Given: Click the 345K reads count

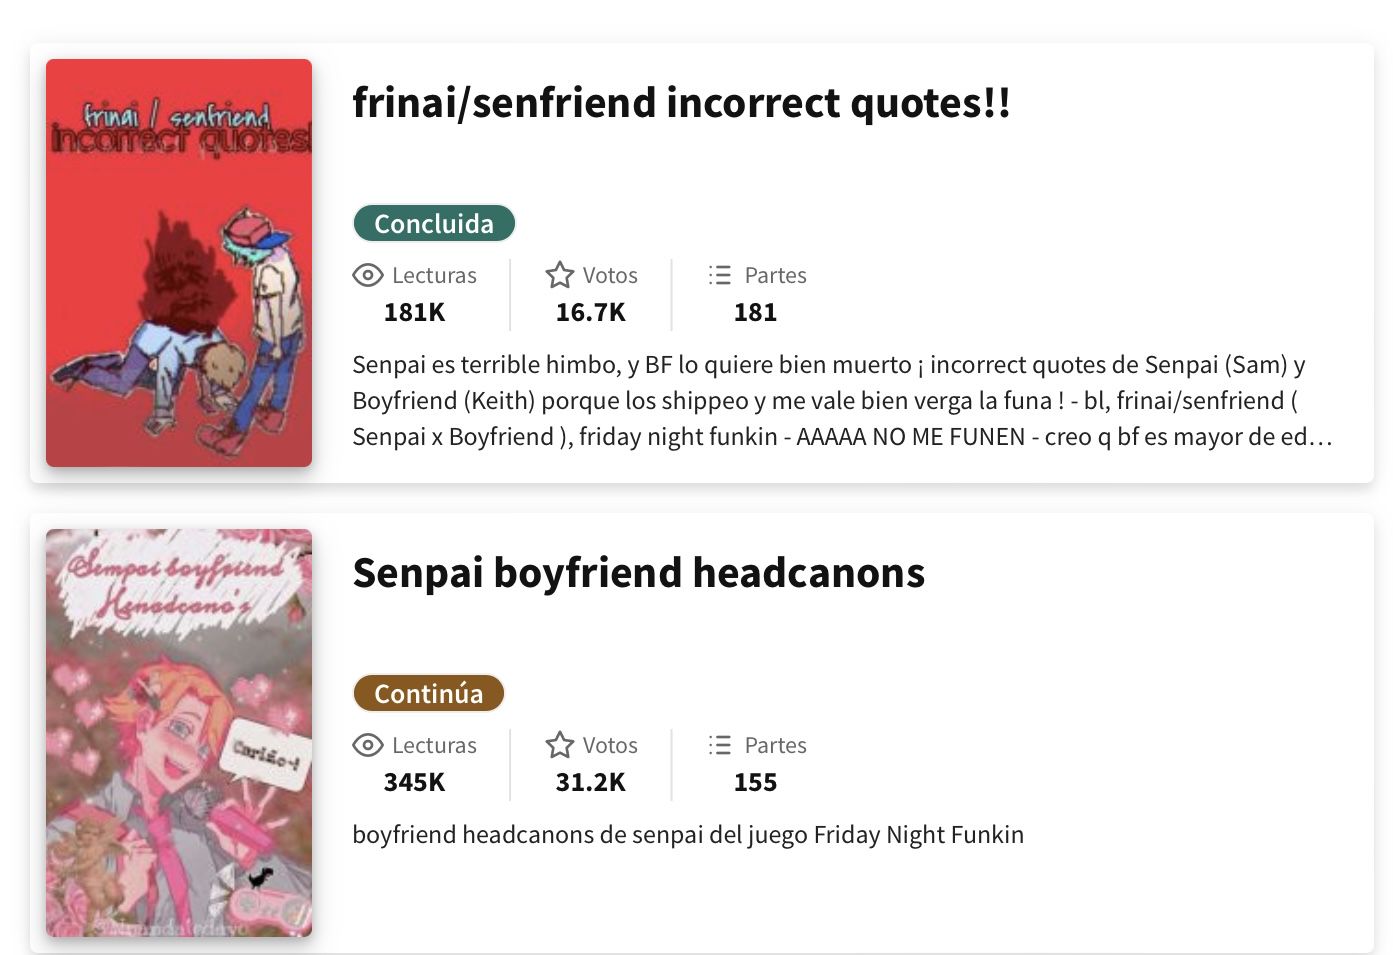Looking at the screenshot, I should click(415, 782).
